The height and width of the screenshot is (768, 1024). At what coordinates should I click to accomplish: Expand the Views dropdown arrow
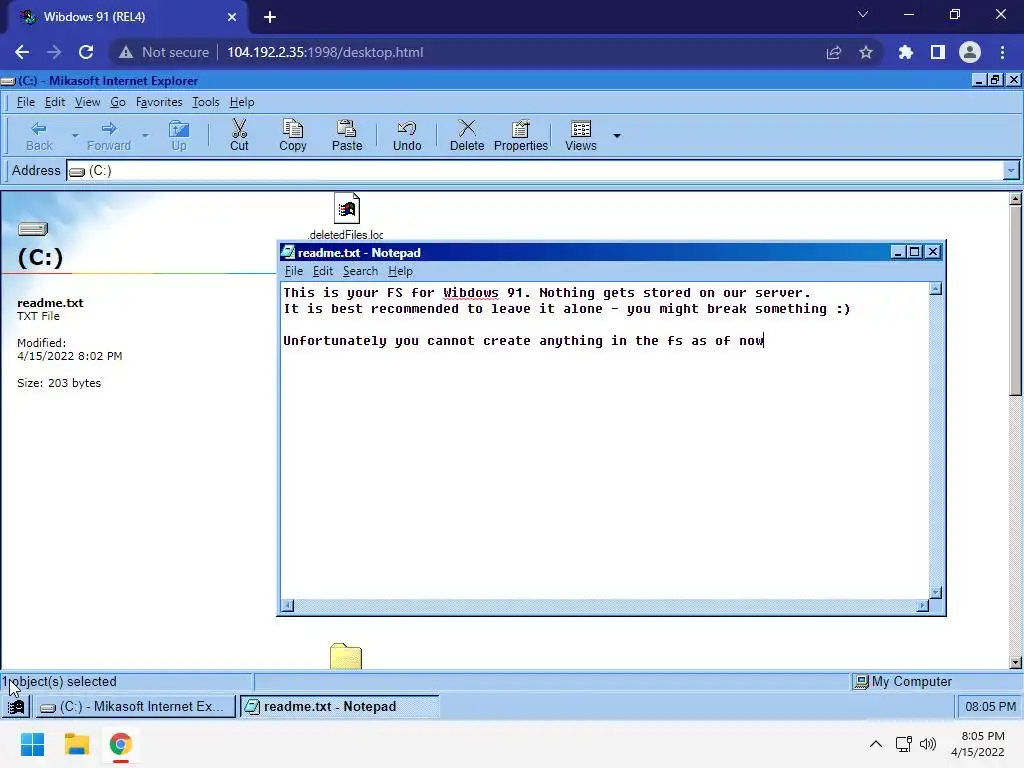click(616, 136)
